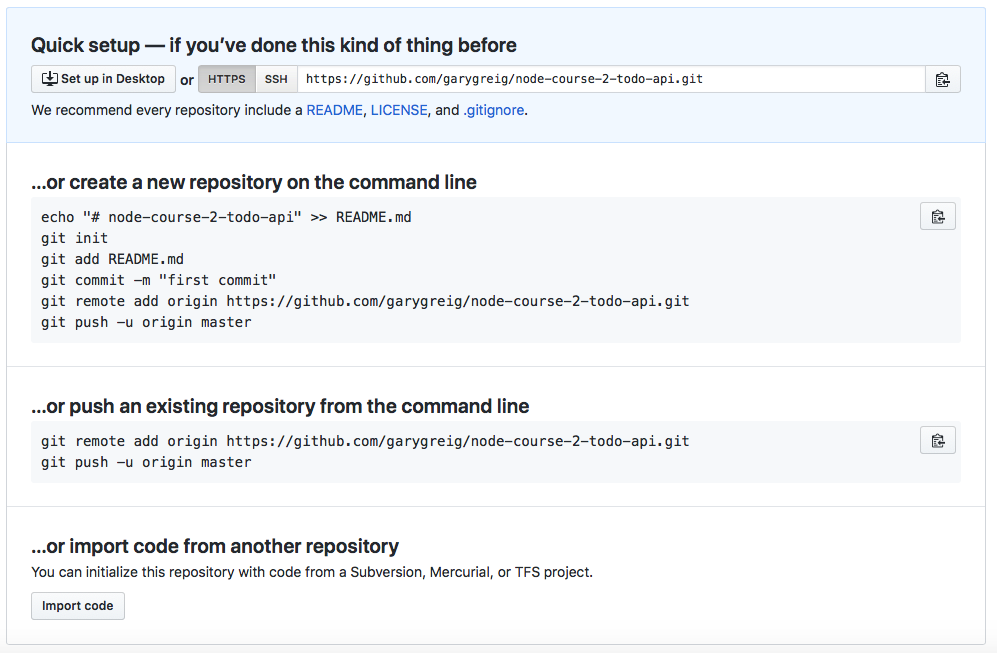This screenshot has width=997, height=653.
Task: Click git push line in push existing section
Action: (x=146, y=462)
